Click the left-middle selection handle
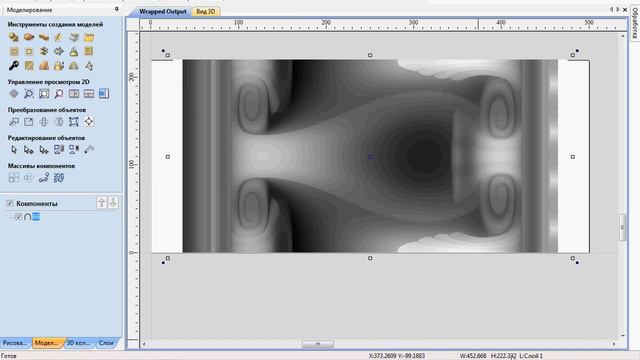Image resolution: width=640 pixels, height=360 pixels. 168,157
